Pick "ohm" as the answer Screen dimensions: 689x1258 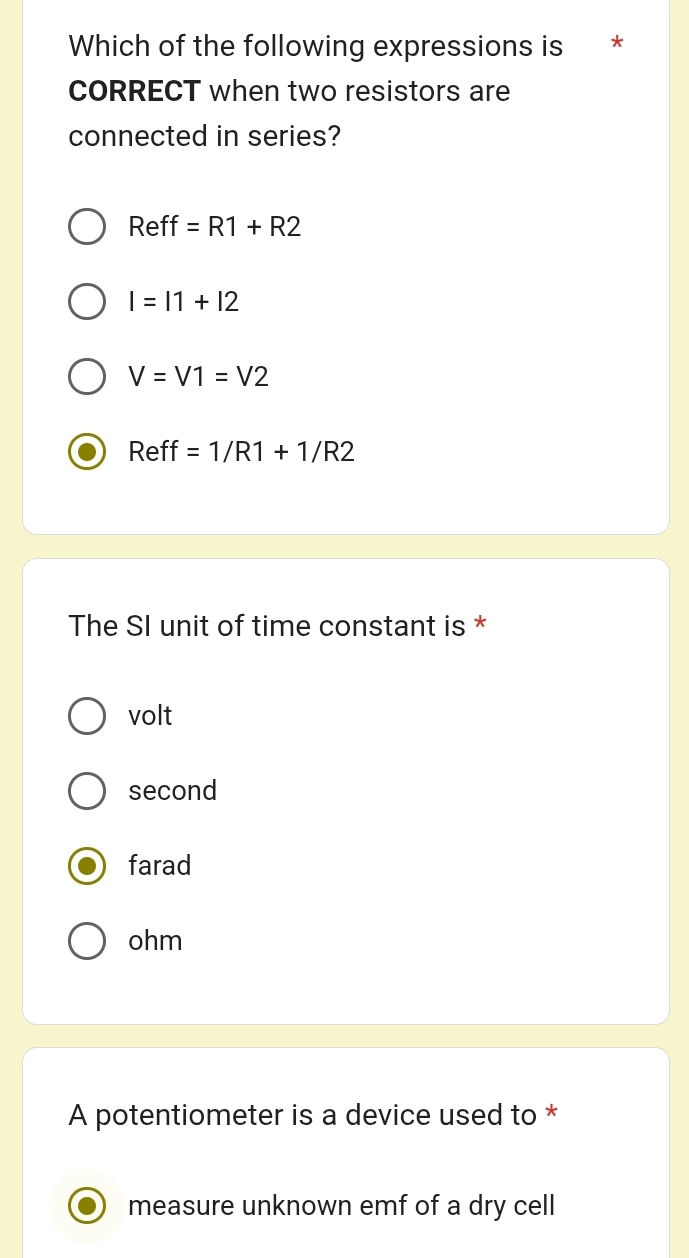(x=87, y=940)
